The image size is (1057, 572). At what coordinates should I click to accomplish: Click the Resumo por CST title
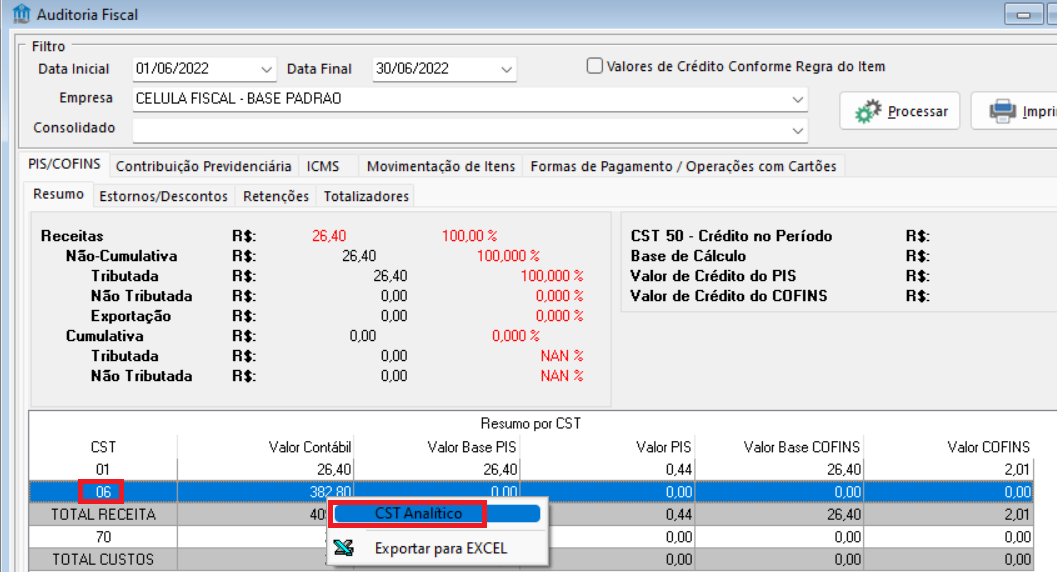pos(531,424)
